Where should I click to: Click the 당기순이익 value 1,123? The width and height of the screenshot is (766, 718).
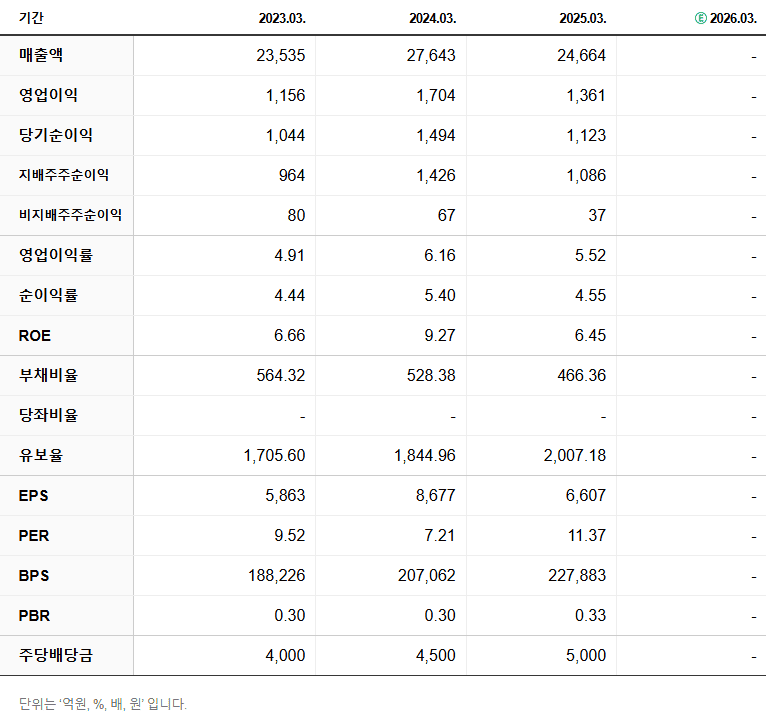tap(587, 136)
